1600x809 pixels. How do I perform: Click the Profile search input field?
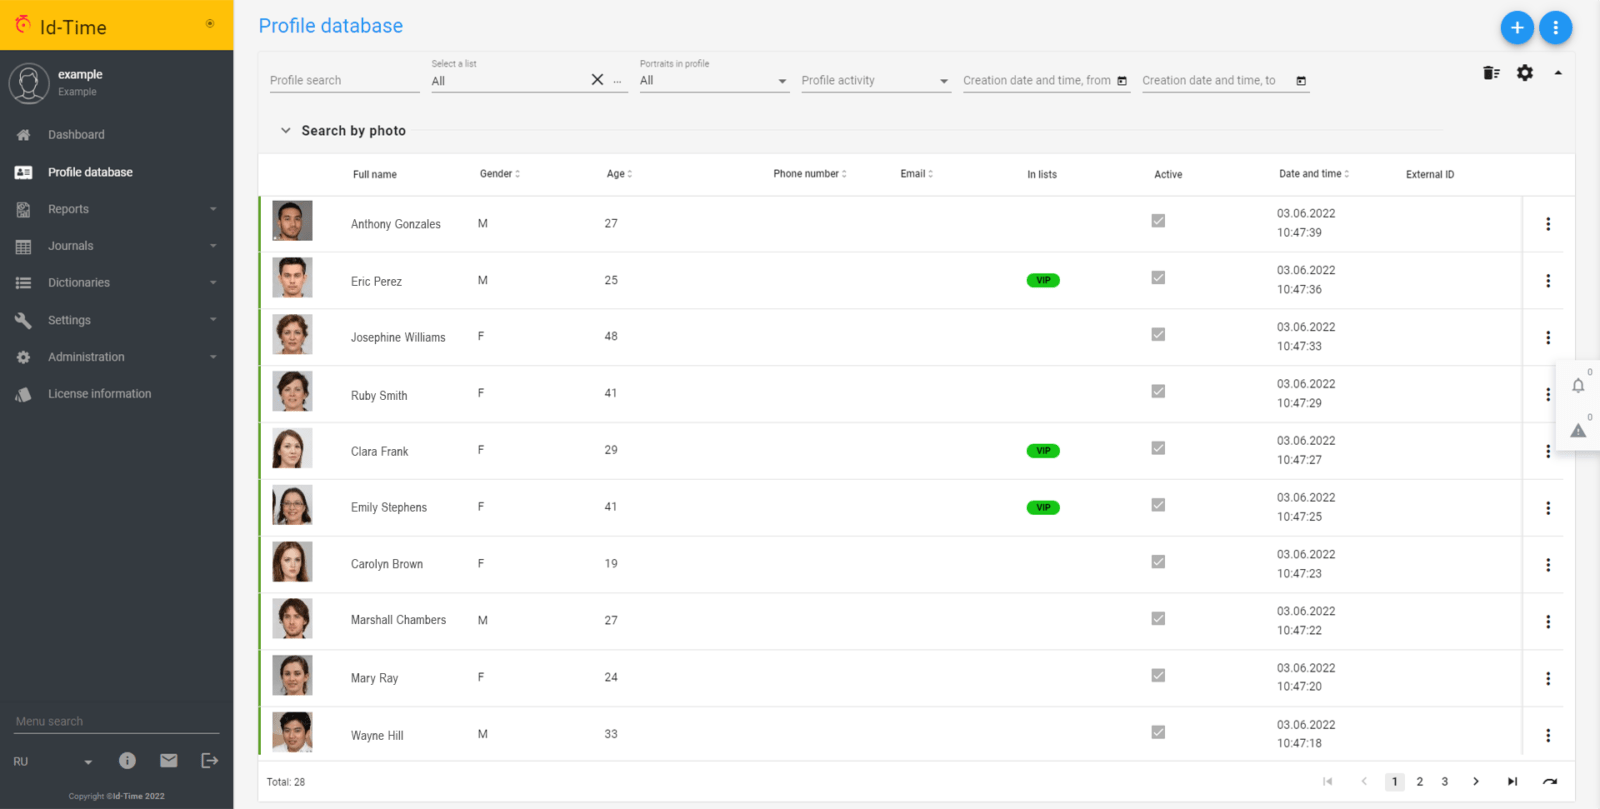pyautogui.click(x=343, y=81)
